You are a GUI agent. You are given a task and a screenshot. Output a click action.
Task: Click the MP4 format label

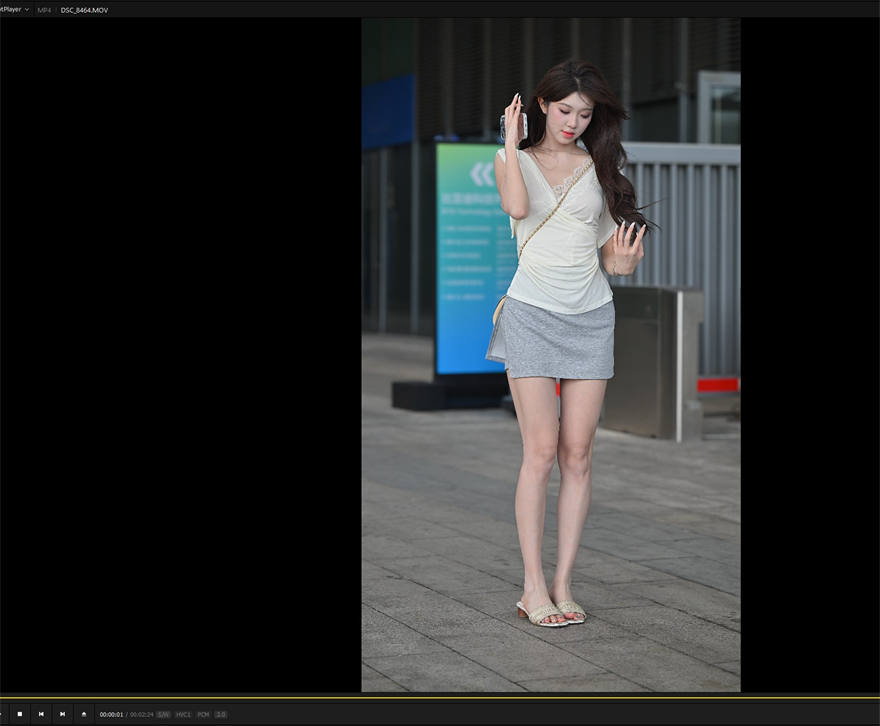44,10
